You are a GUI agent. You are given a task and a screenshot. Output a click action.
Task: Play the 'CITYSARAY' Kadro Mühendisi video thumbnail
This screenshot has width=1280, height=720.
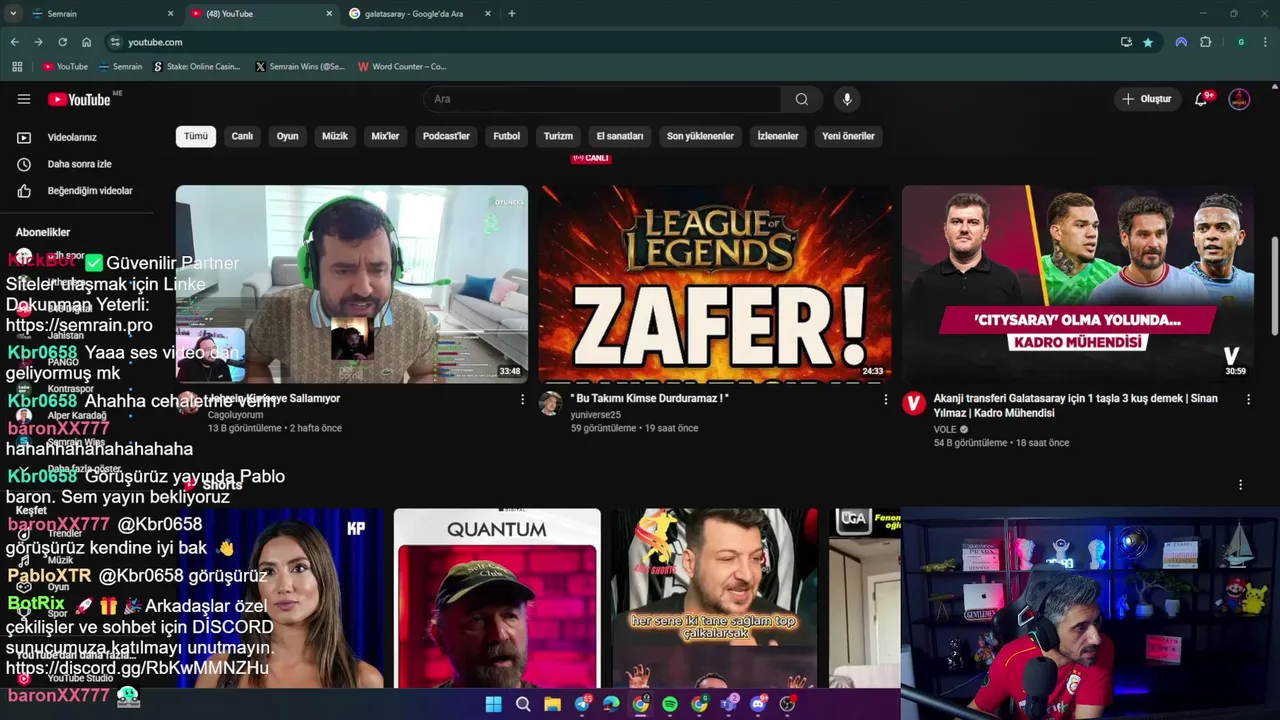click(1078, 284)
